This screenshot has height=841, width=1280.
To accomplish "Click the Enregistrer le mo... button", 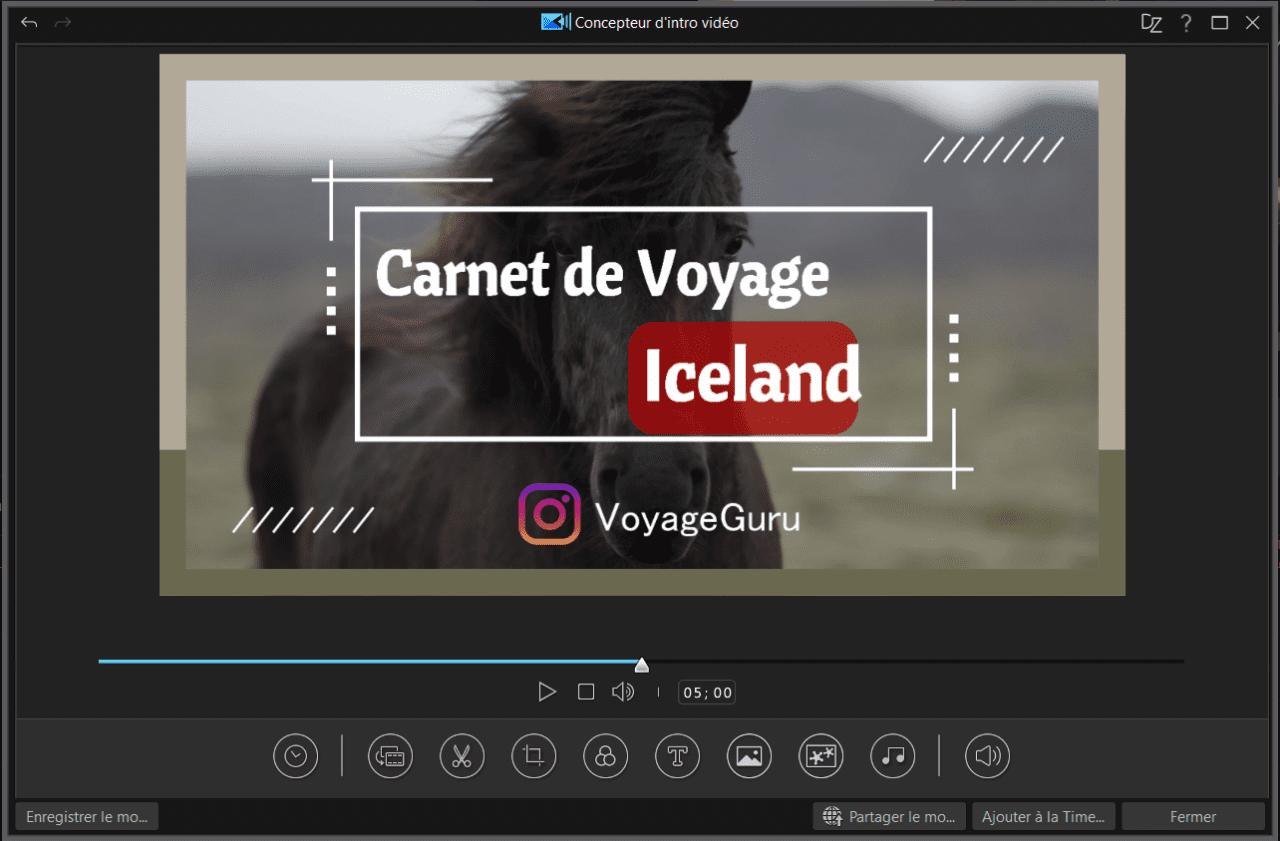I will coord(87,817).
